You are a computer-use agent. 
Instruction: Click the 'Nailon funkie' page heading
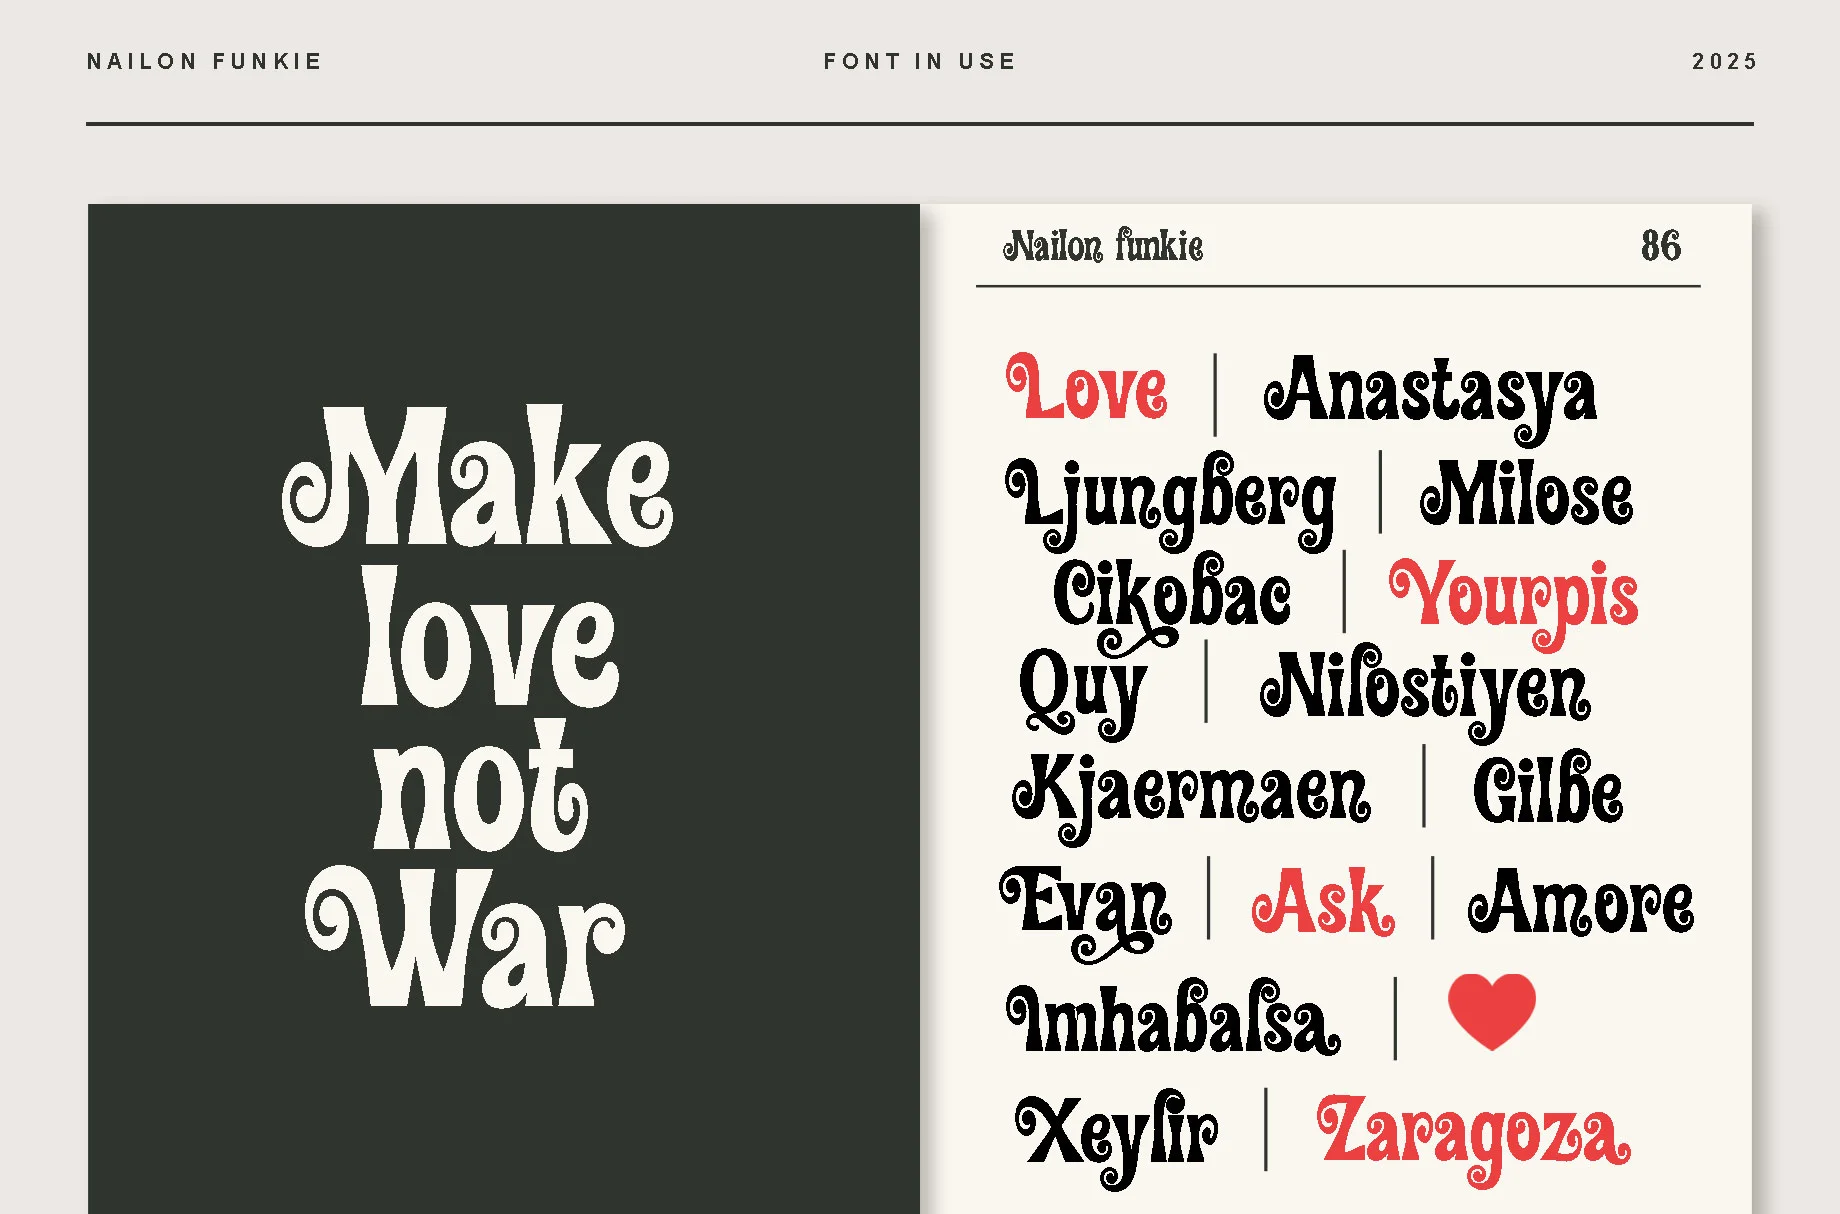click(x=1103, y=246)
